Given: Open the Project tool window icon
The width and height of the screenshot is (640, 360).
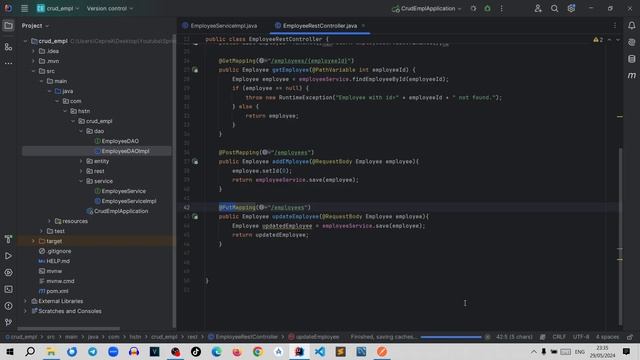Looking at the screenshot, I should (x=8, y=26).
